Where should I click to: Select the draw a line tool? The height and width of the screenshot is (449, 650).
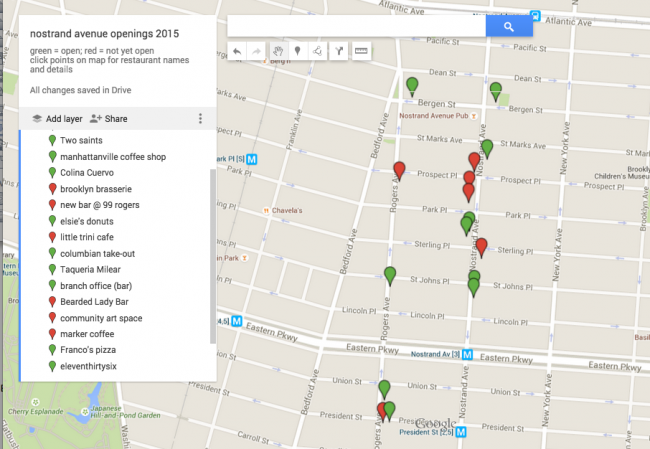[318, 51]
